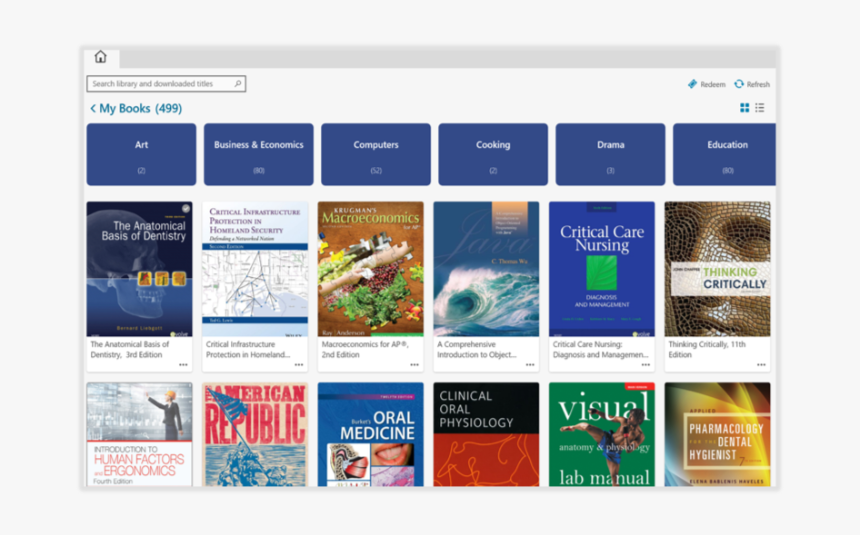Go back using My Books chevron
860x535 pixels.
93,108
